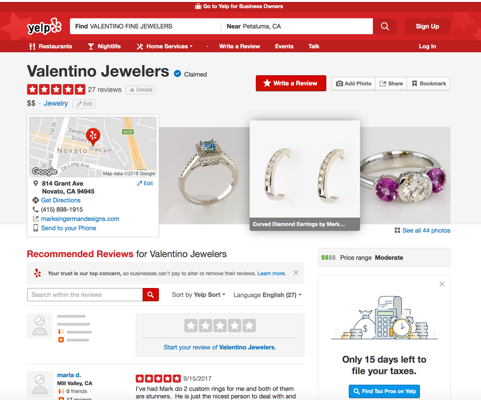Bookmark Valentino Jewelers

click(x=429, y=84)
